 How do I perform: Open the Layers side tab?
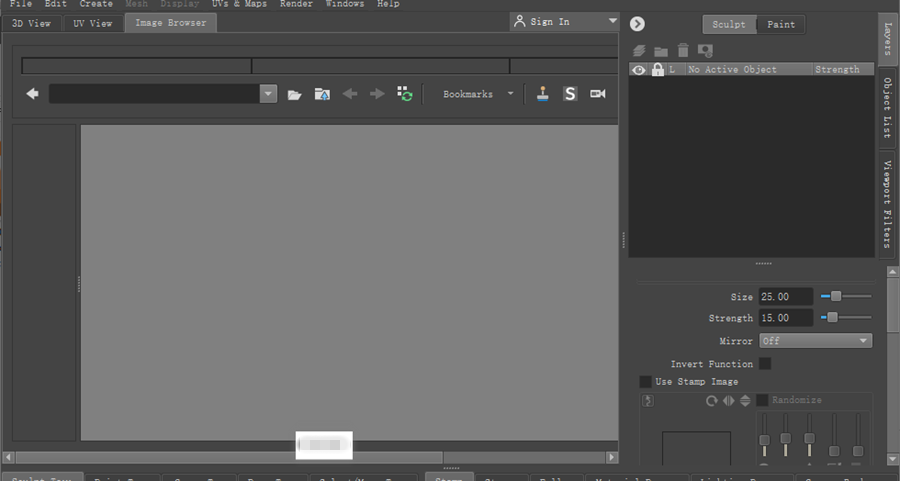click(887, 39)
